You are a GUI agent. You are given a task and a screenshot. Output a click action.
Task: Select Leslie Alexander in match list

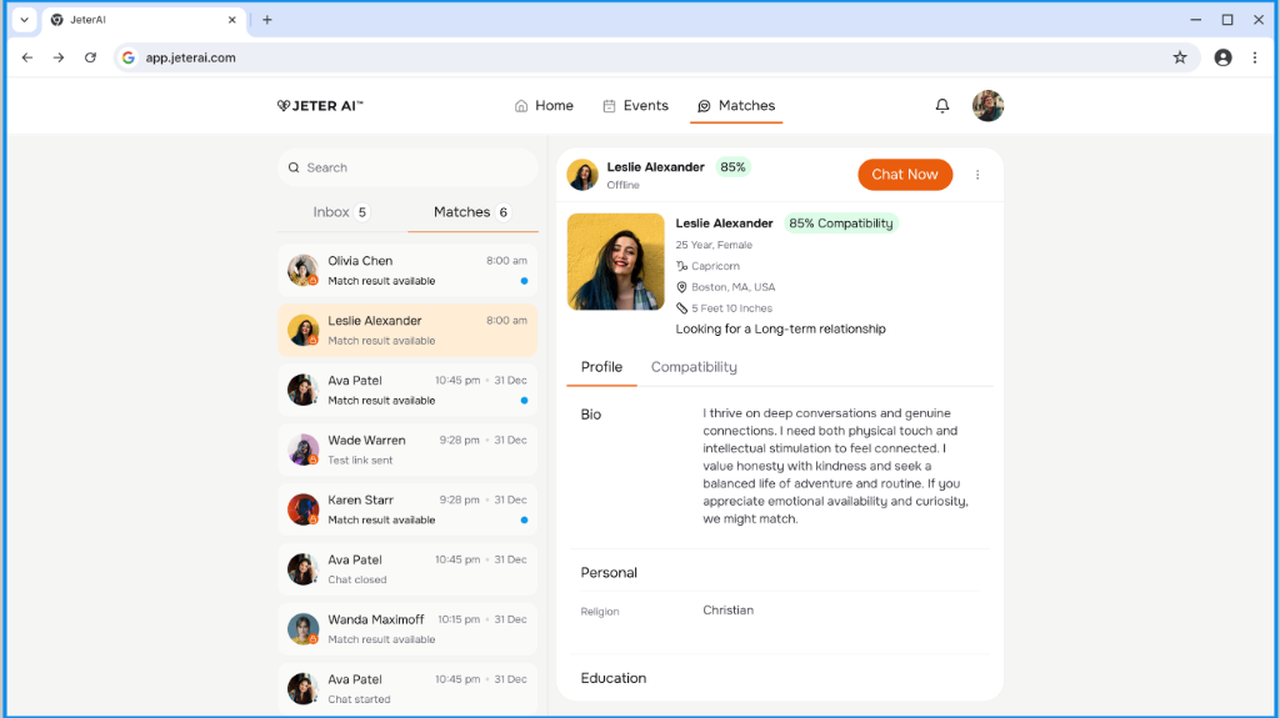(x=408, y=330)
